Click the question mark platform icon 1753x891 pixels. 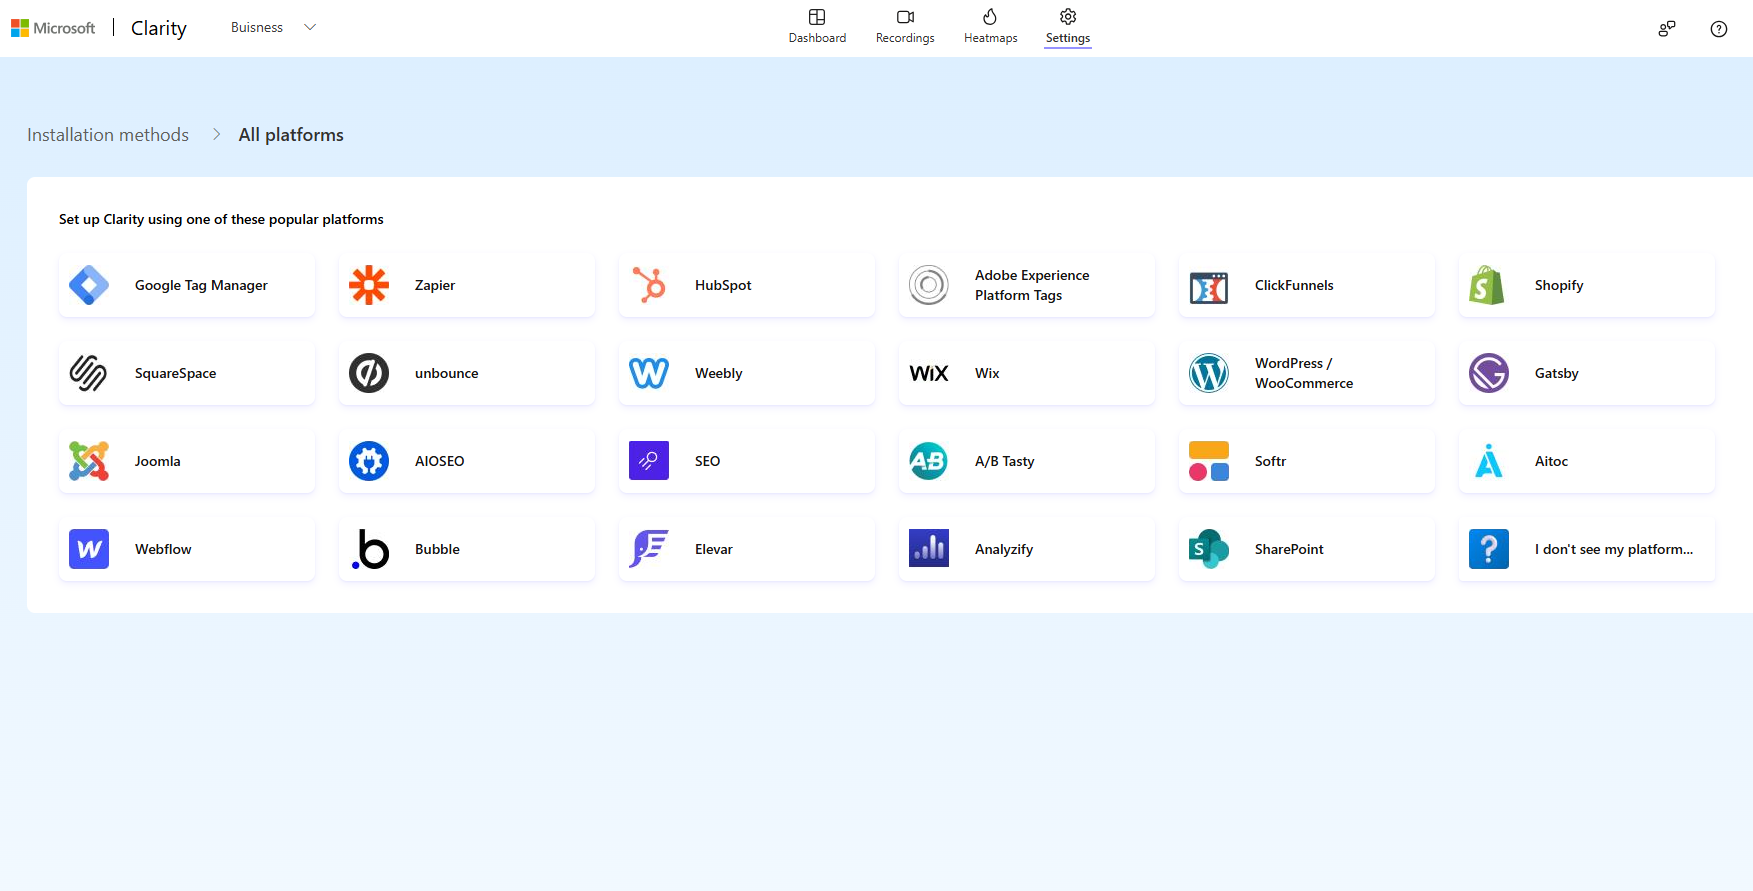coord(1489,549)
